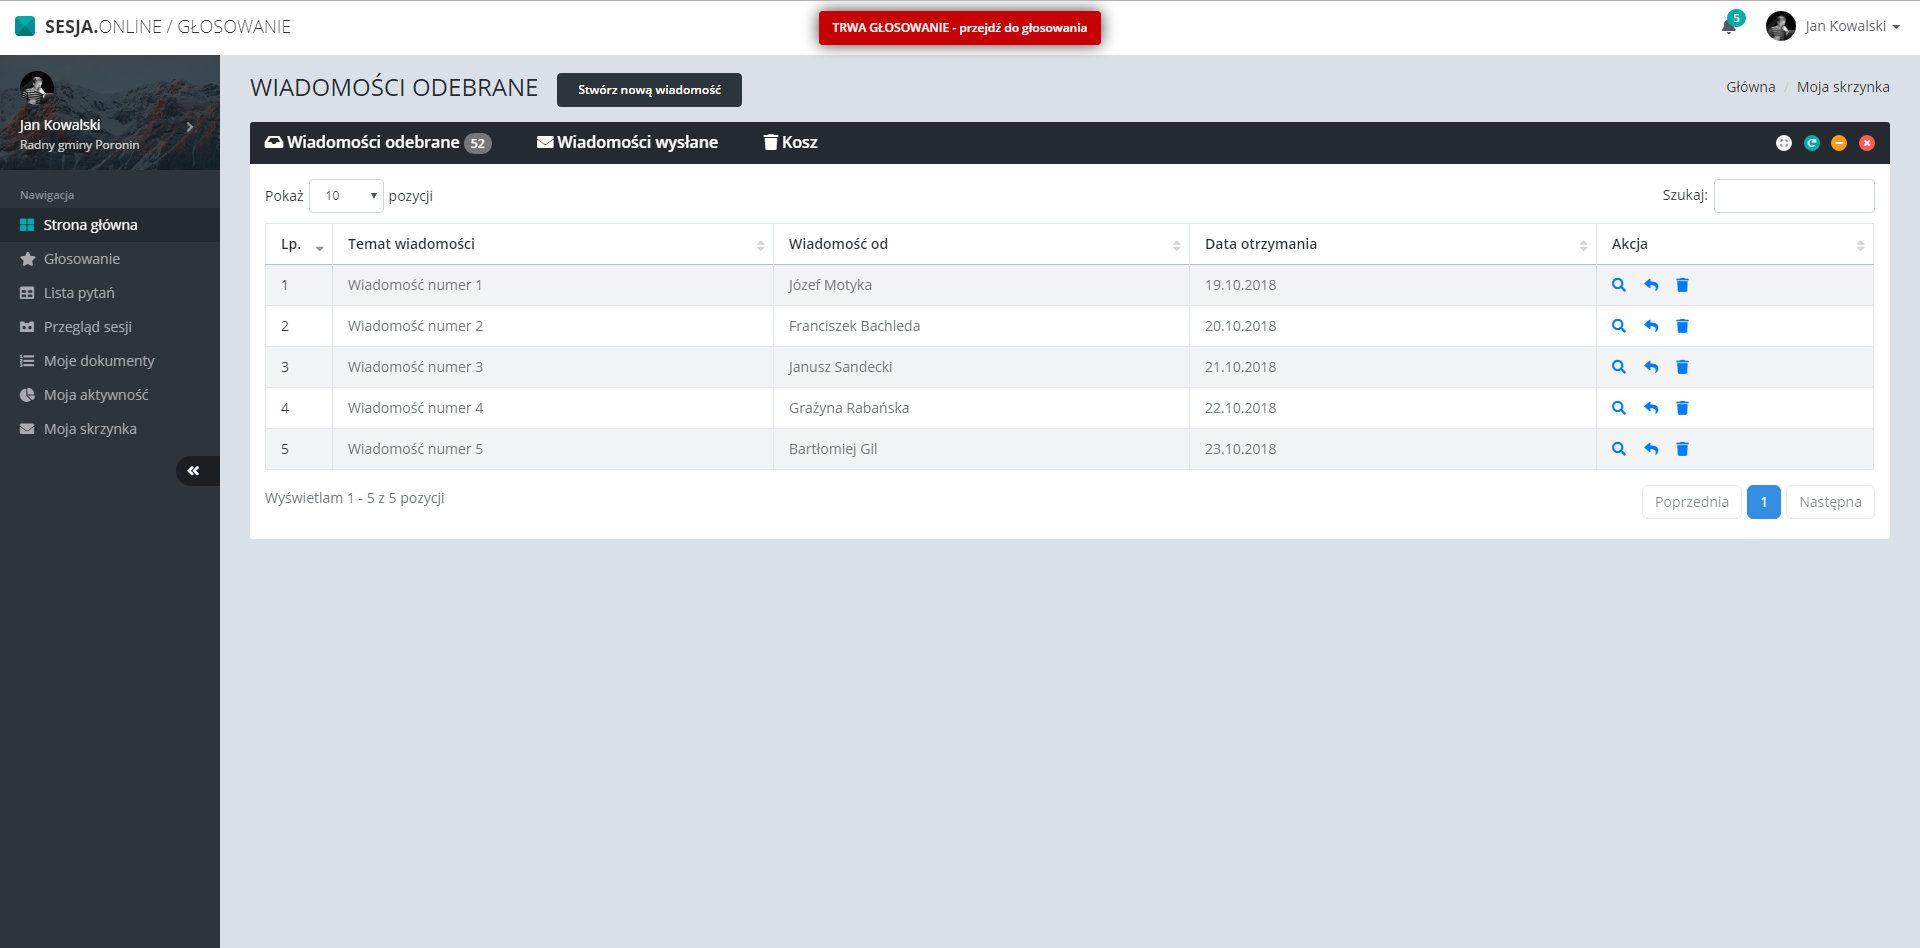This screenshot has height=948, width=1920.
Task: Click Stwórz nową wiadomość button
Action: click(x=649, y=90)
